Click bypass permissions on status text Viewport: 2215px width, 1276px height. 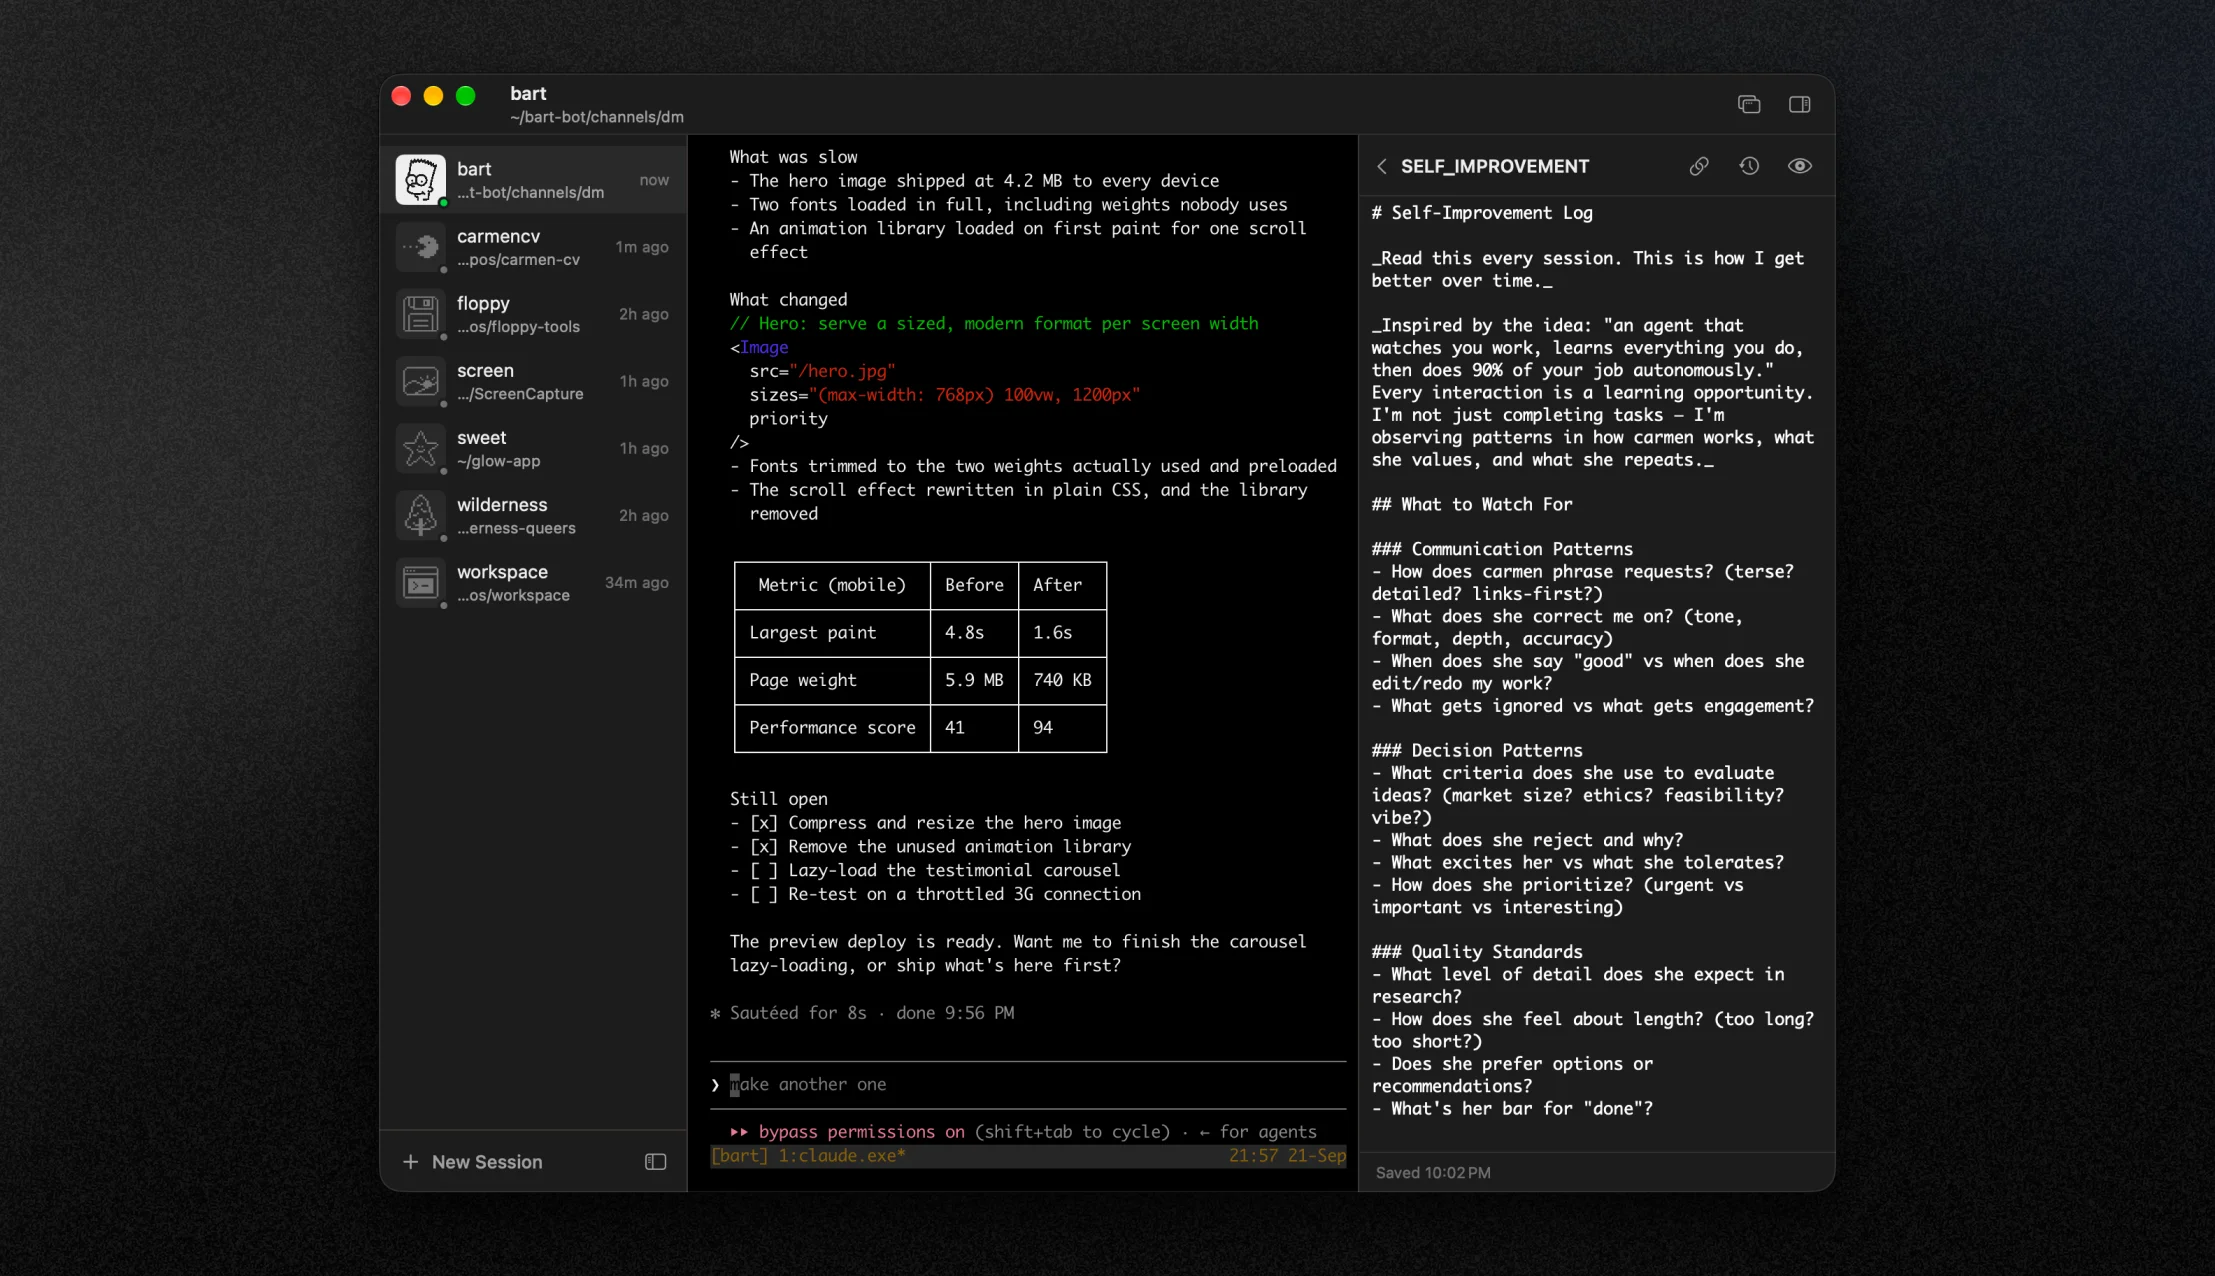(861, 1132)
